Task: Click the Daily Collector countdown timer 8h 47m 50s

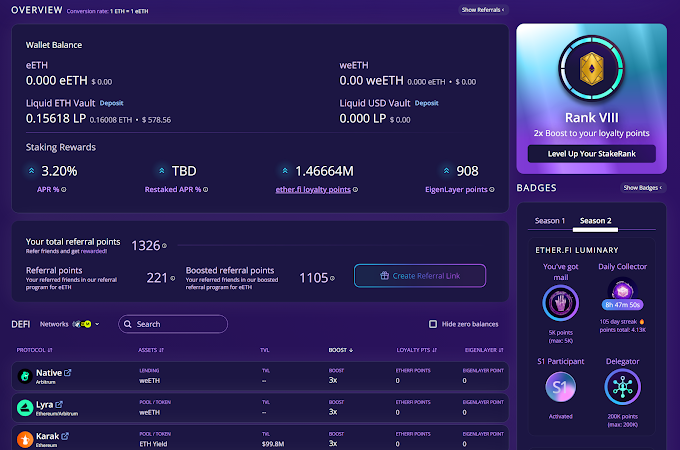Action: (x=622, y=305)
